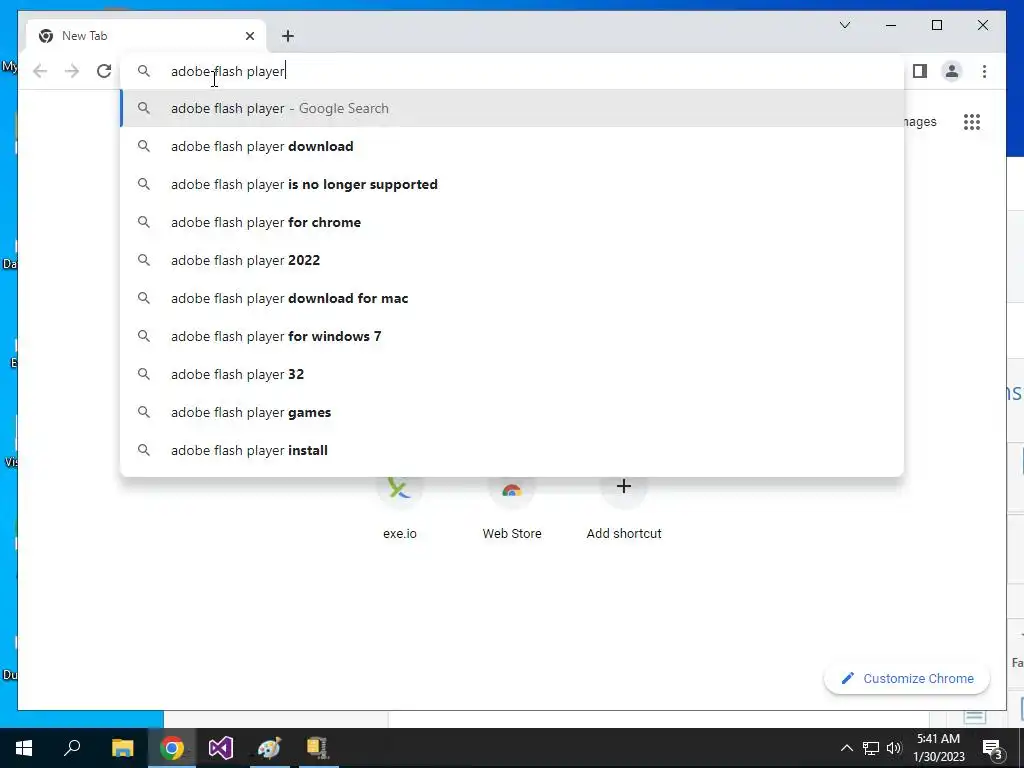
Task: Select 'adobe flash player - Google Search' suggestion
Action: (x=513, y=108)
